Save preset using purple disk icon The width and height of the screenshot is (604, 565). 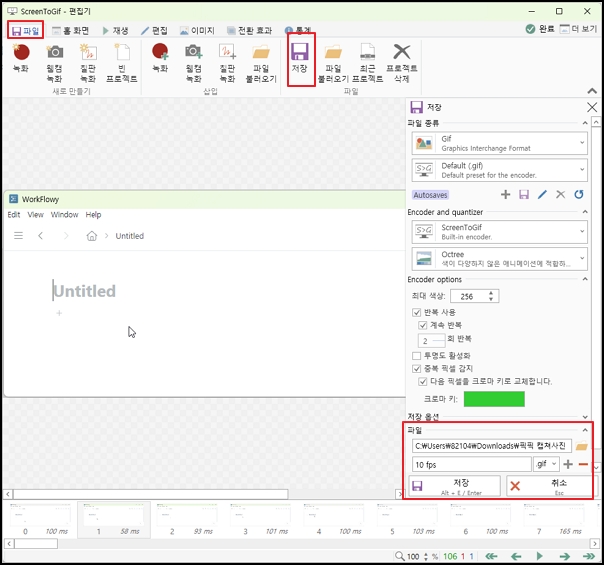click(x=524, y=194)
